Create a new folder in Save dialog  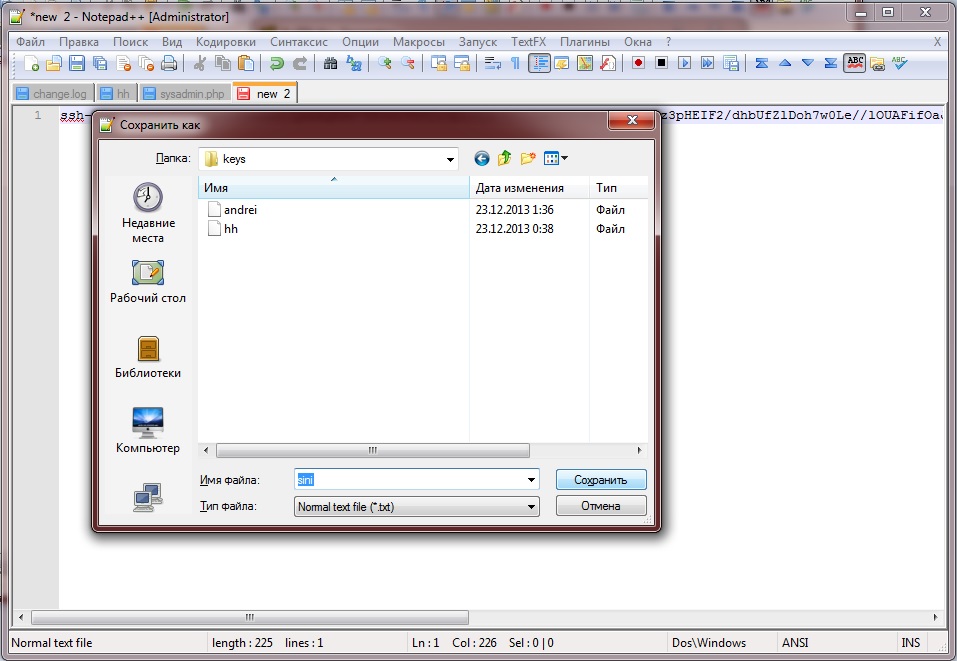pyautogui.click(x=528, y=159)
